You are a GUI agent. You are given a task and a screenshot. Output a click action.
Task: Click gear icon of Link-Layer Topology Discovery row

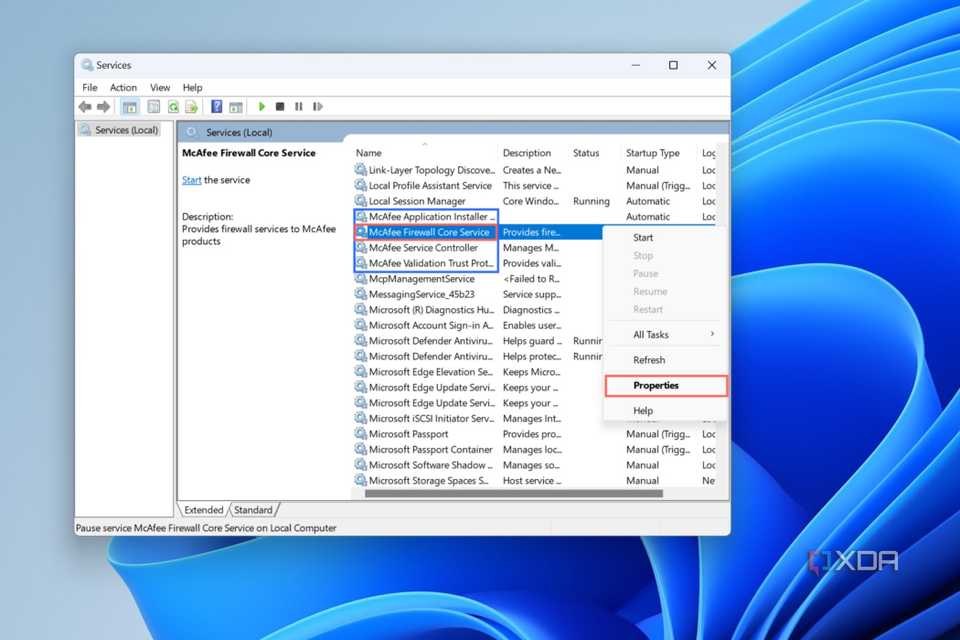tap(361, 170)
